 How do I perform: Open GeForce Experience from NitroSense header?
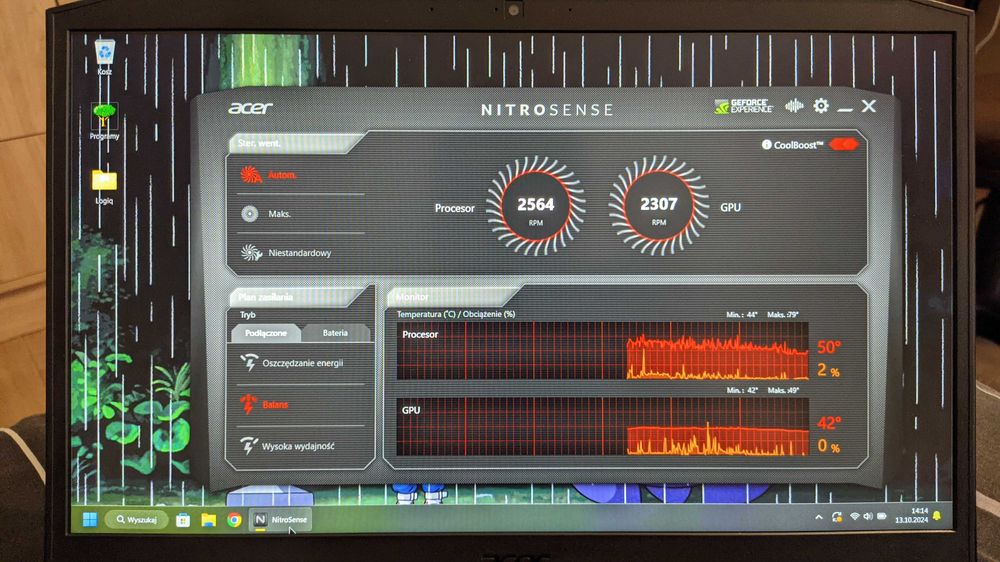coord(744,106)
